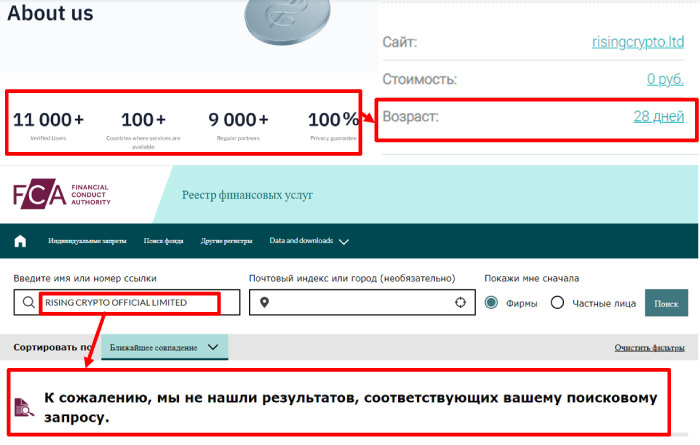
Task: Click the 9 000+ Regular partners stat
Action: pyautogui.click(x=238, y=125)
